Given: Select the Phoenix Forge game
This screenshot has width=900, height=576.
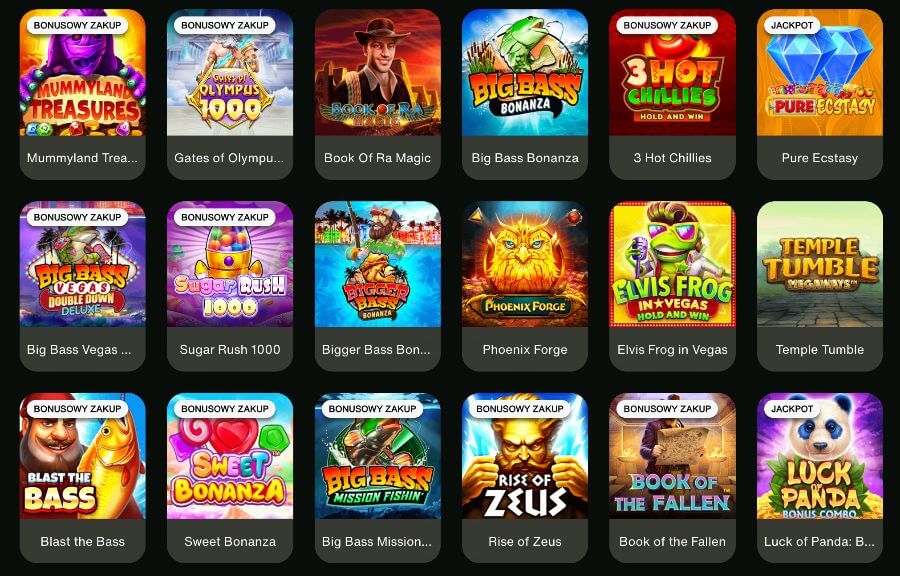Looking at the screenshot, I should (525, 286).
